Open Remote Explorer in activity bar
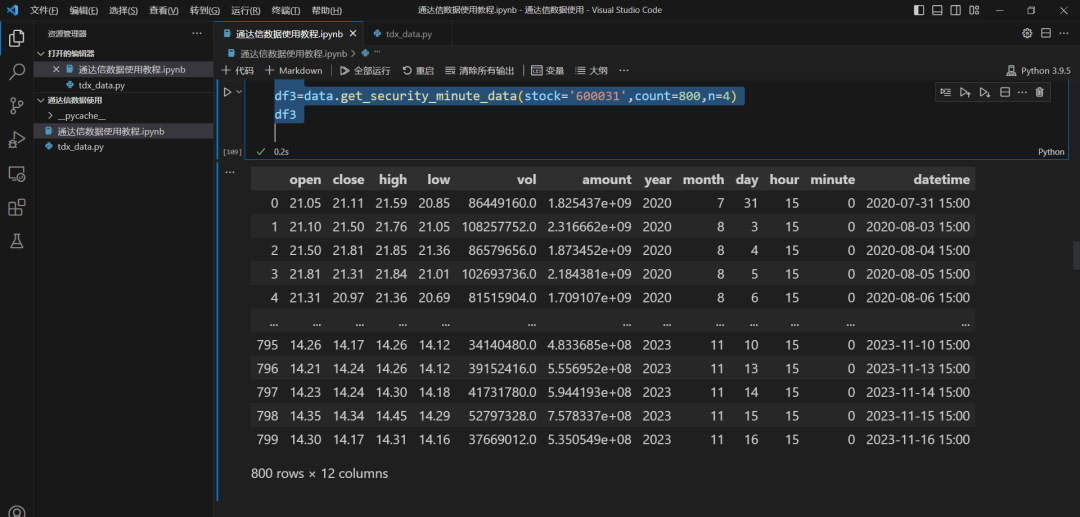1080x517 pixels. [x=17, y=173]
